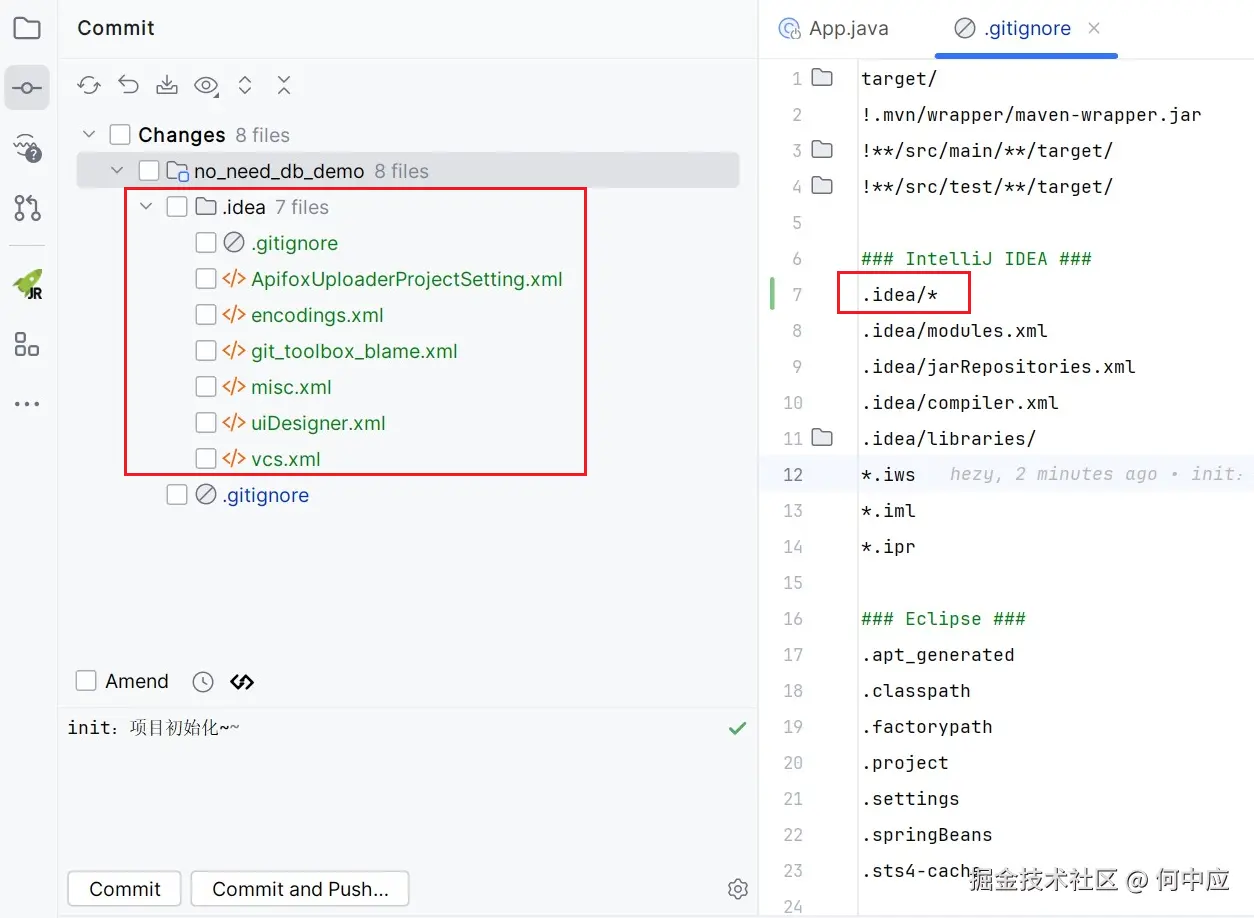This screenshot has width=1254, height=918.
Task: Check the encodings.xml checkbox
Action: [x=206, y=315]
